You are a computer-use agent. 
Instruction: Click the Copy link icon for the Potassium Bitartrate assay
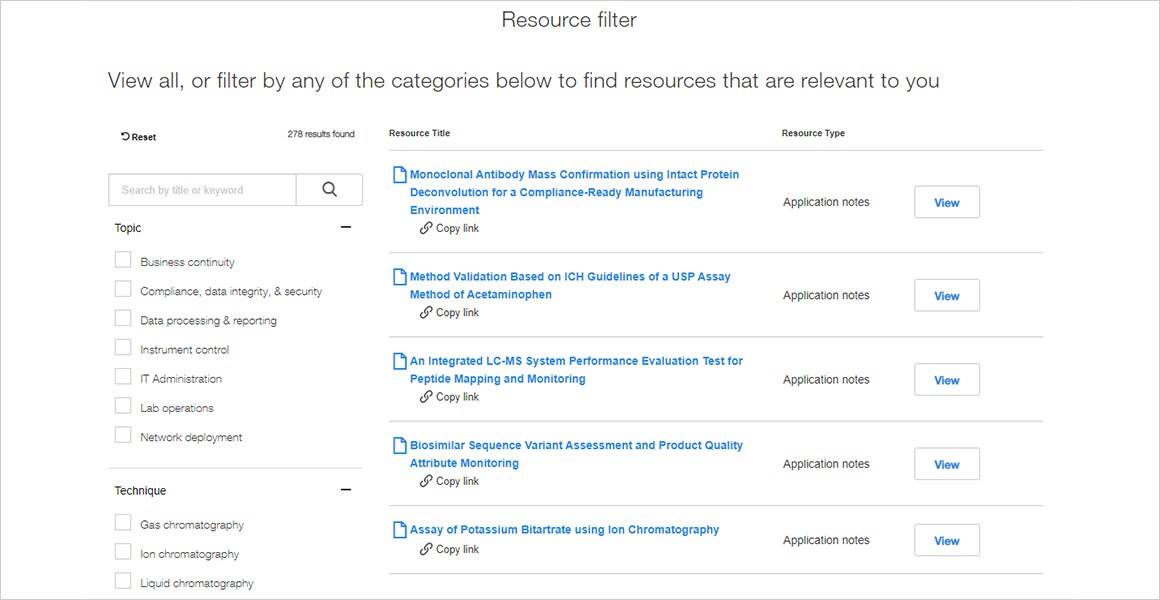click(424, 549)
